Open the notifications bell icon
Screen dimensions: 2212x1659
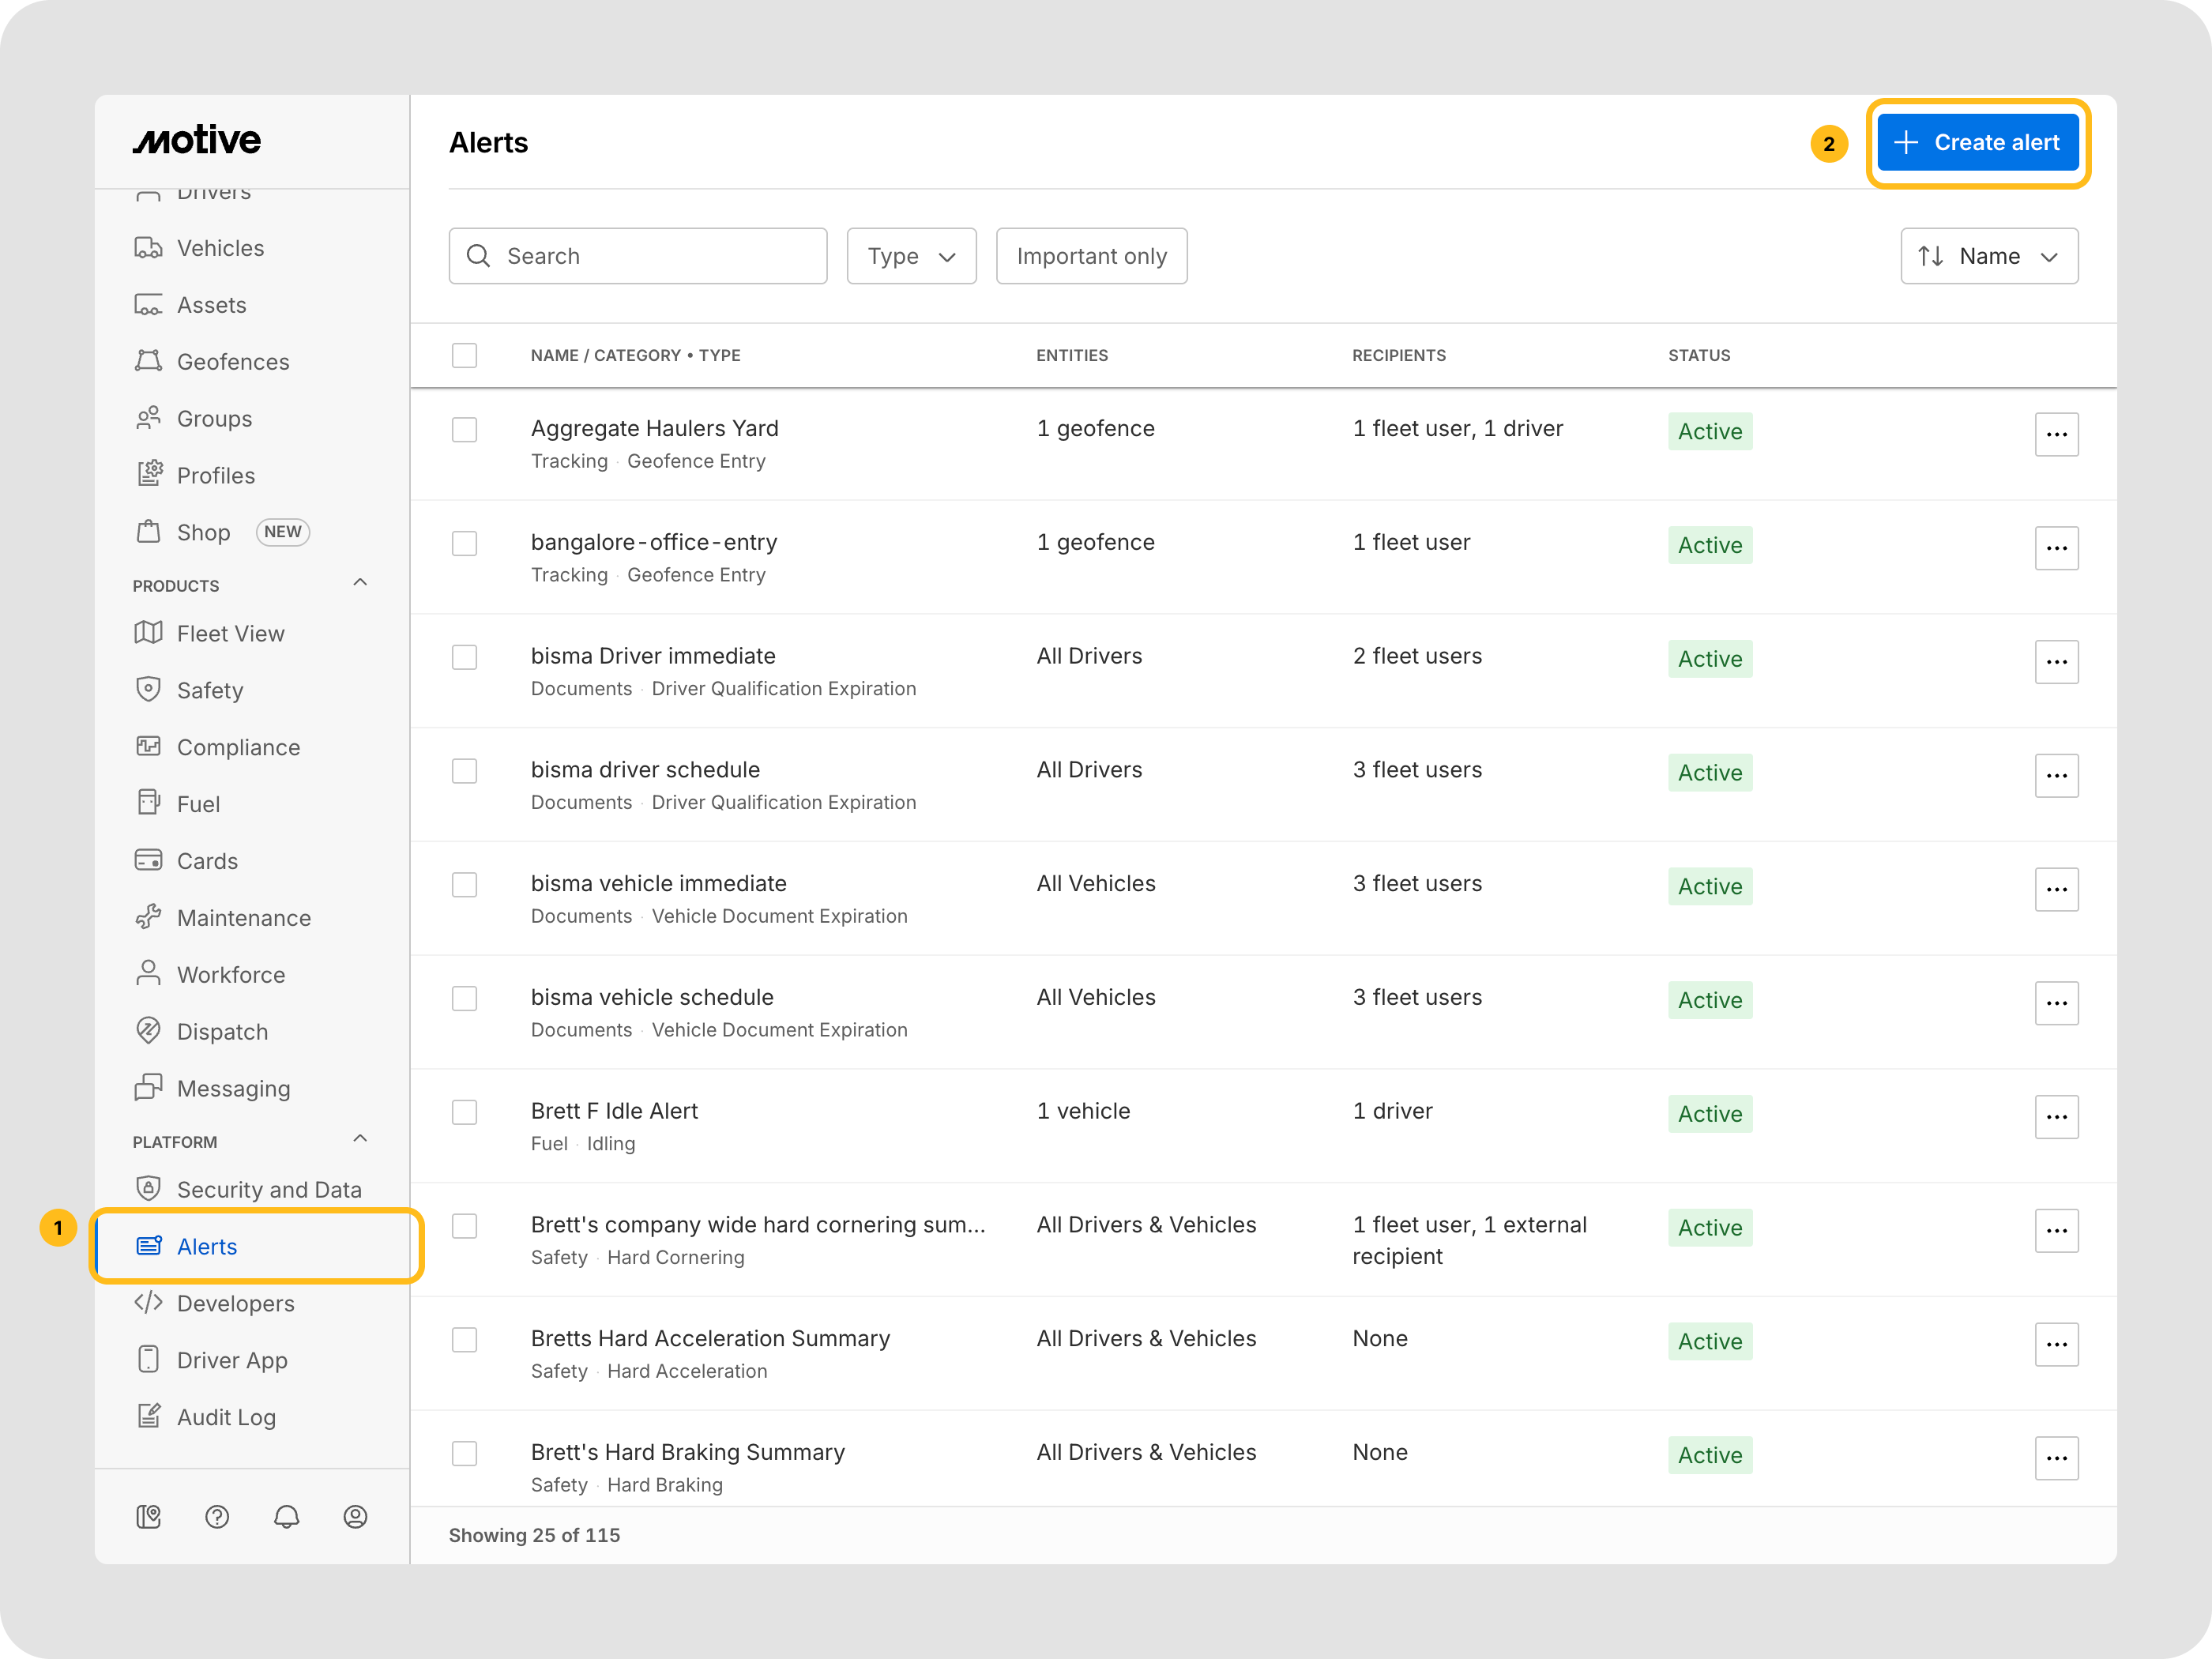click(x=286, y=1517)
